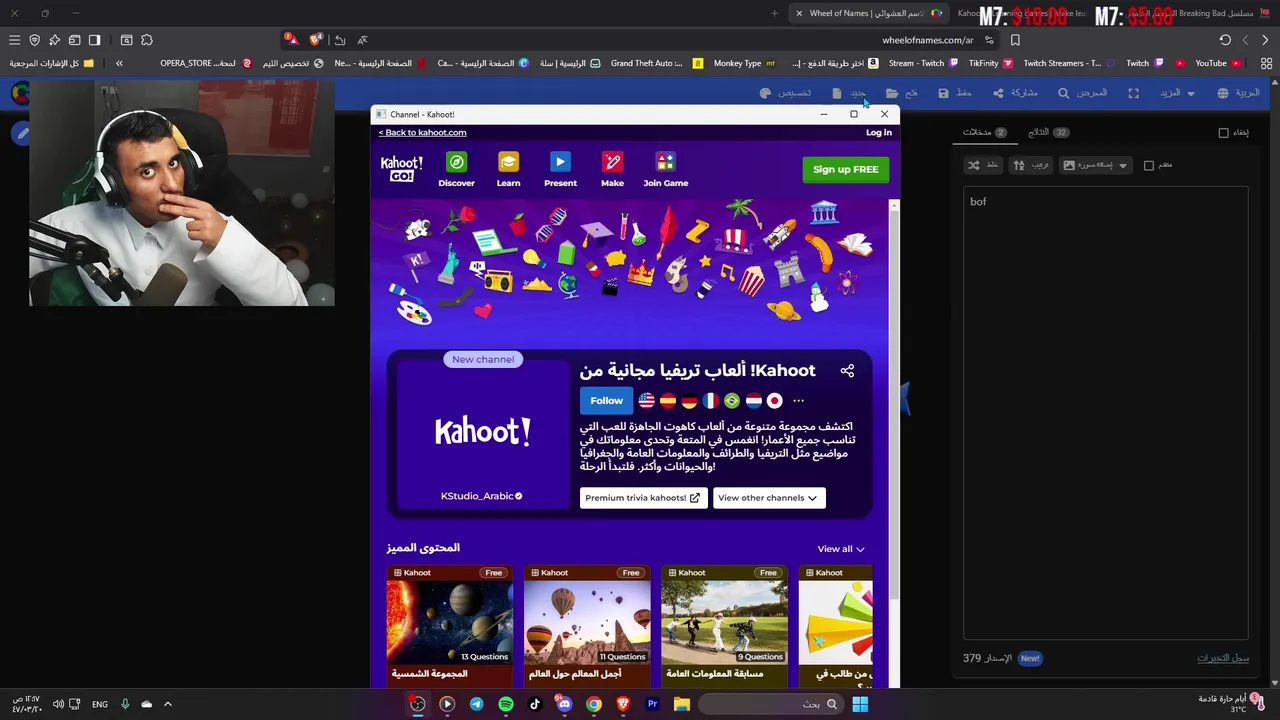Expand the hidden bookmarks chevron in bookmarks bar
The height and width of the screenshot is (720, 1280).
tap(119, 63)
